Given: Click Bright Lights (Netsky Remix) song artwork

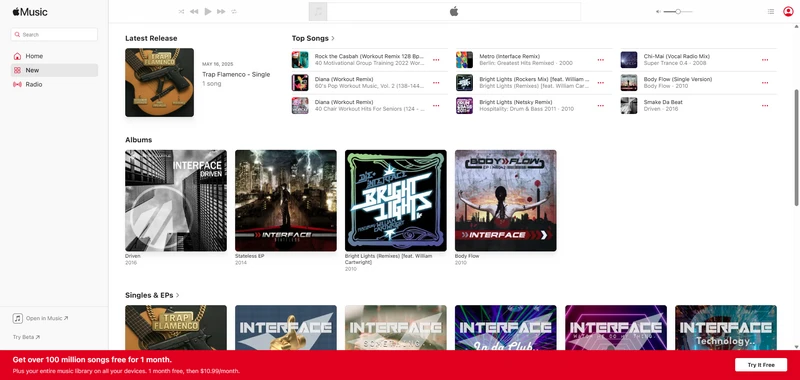Looking at the screenshot, I should pyautogui.click(x=464, y=106).
